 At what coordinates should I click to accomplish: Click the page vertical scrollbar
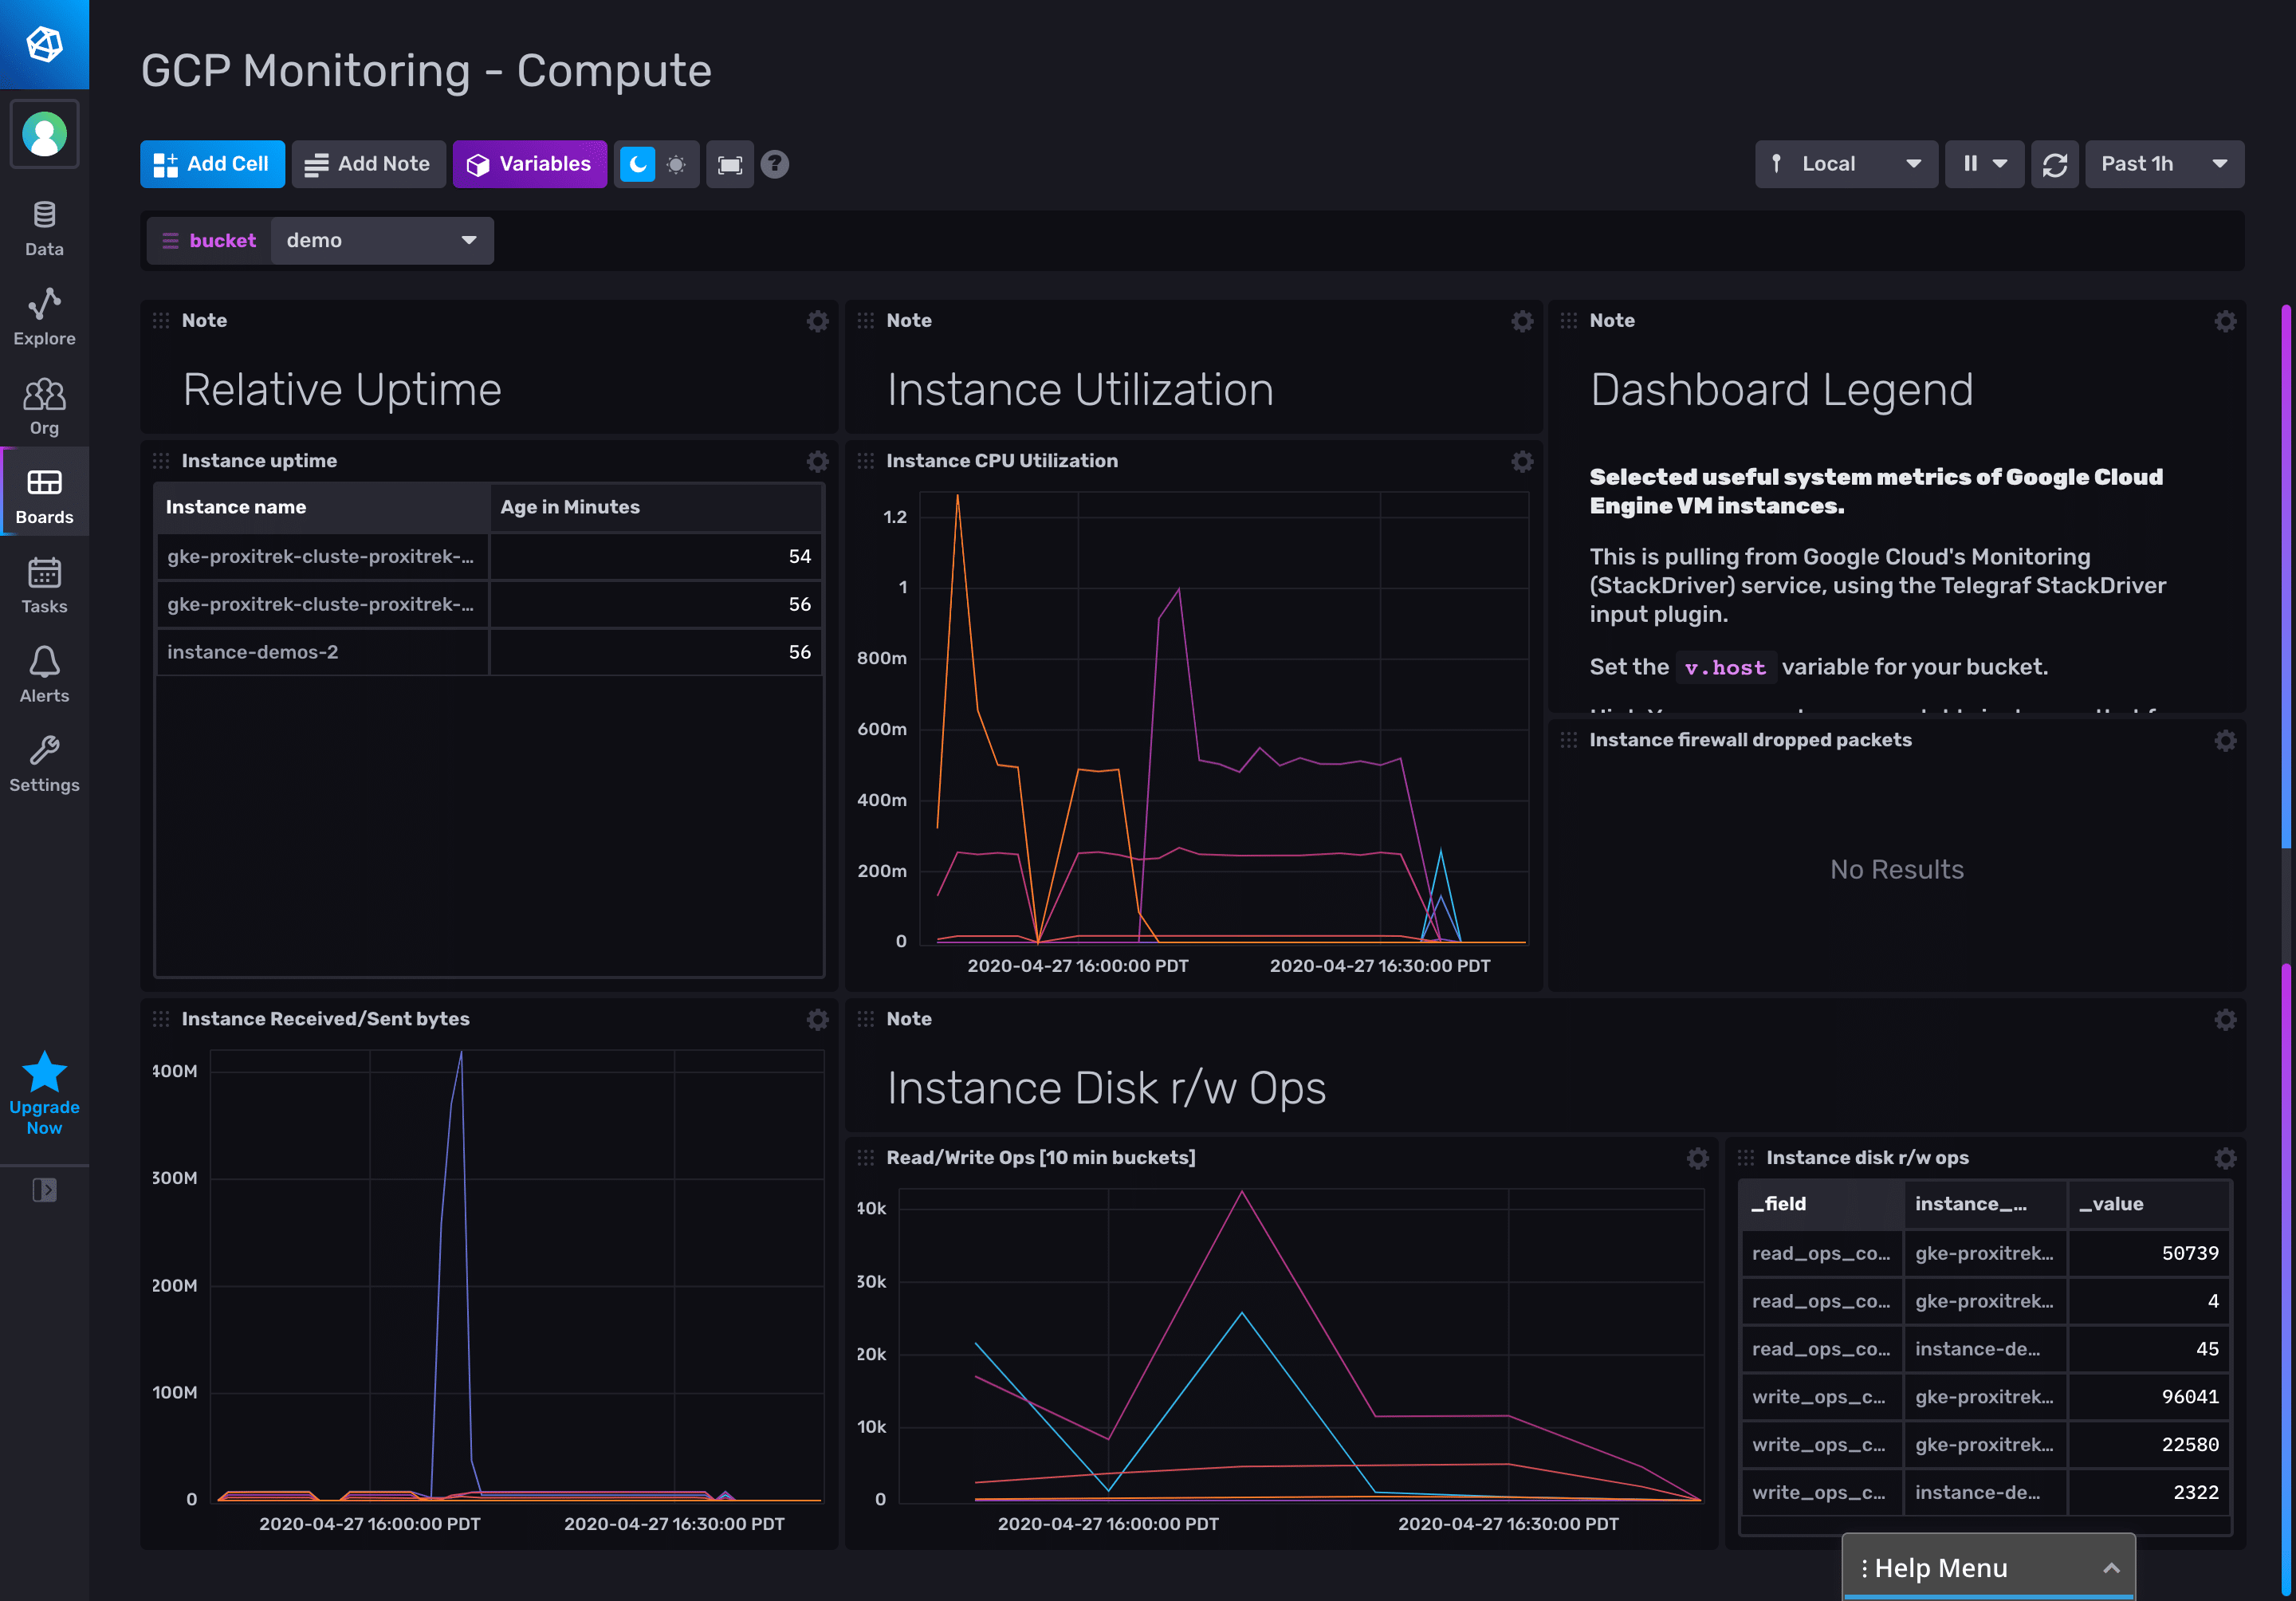(2286, 950)
